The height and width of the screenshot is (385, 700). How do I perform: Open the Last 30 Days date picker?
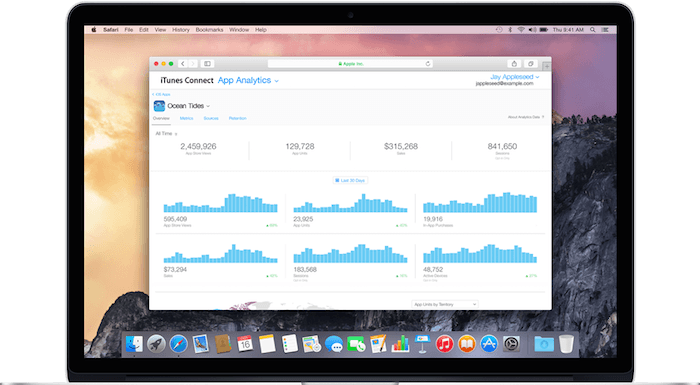coord(350,180)
